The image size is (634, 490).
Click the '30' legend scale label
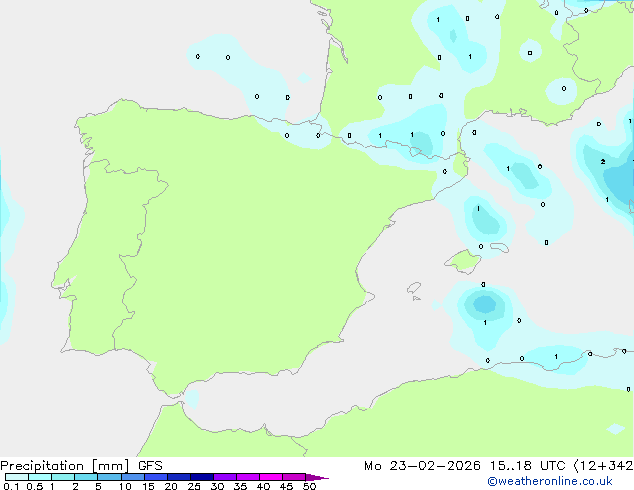click(x=217, y=486)
